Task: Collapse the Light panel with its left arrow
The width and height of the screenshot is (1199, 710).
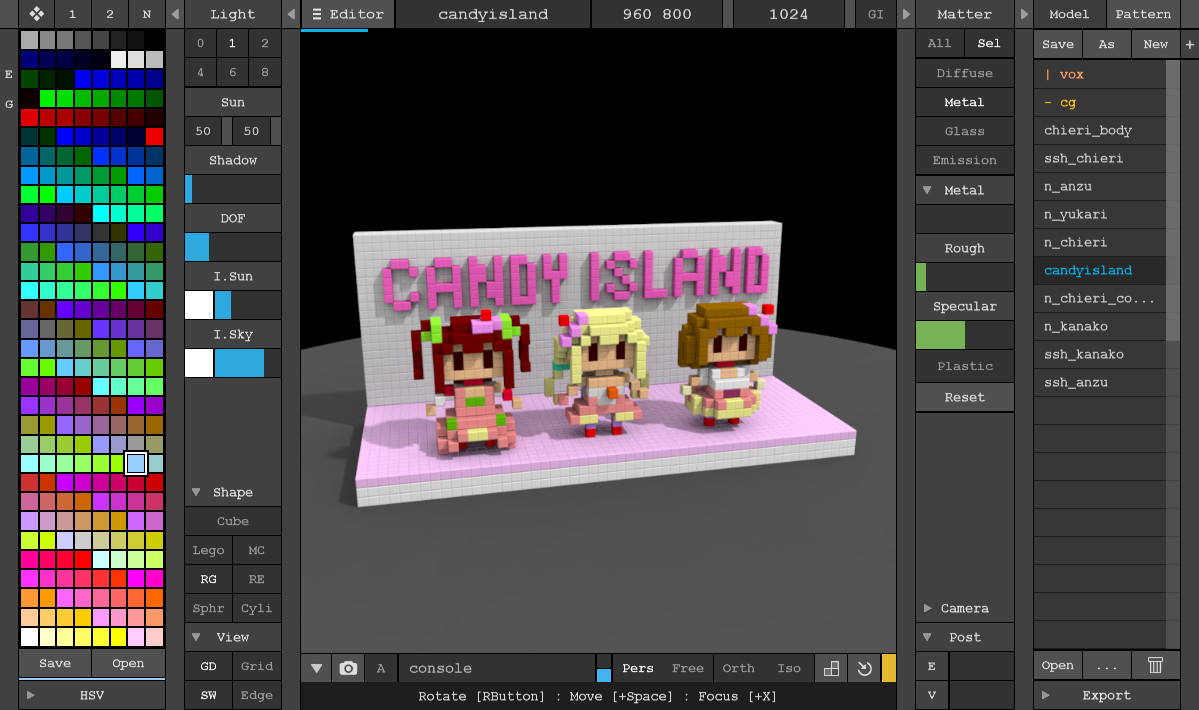Action: point(176,14)
